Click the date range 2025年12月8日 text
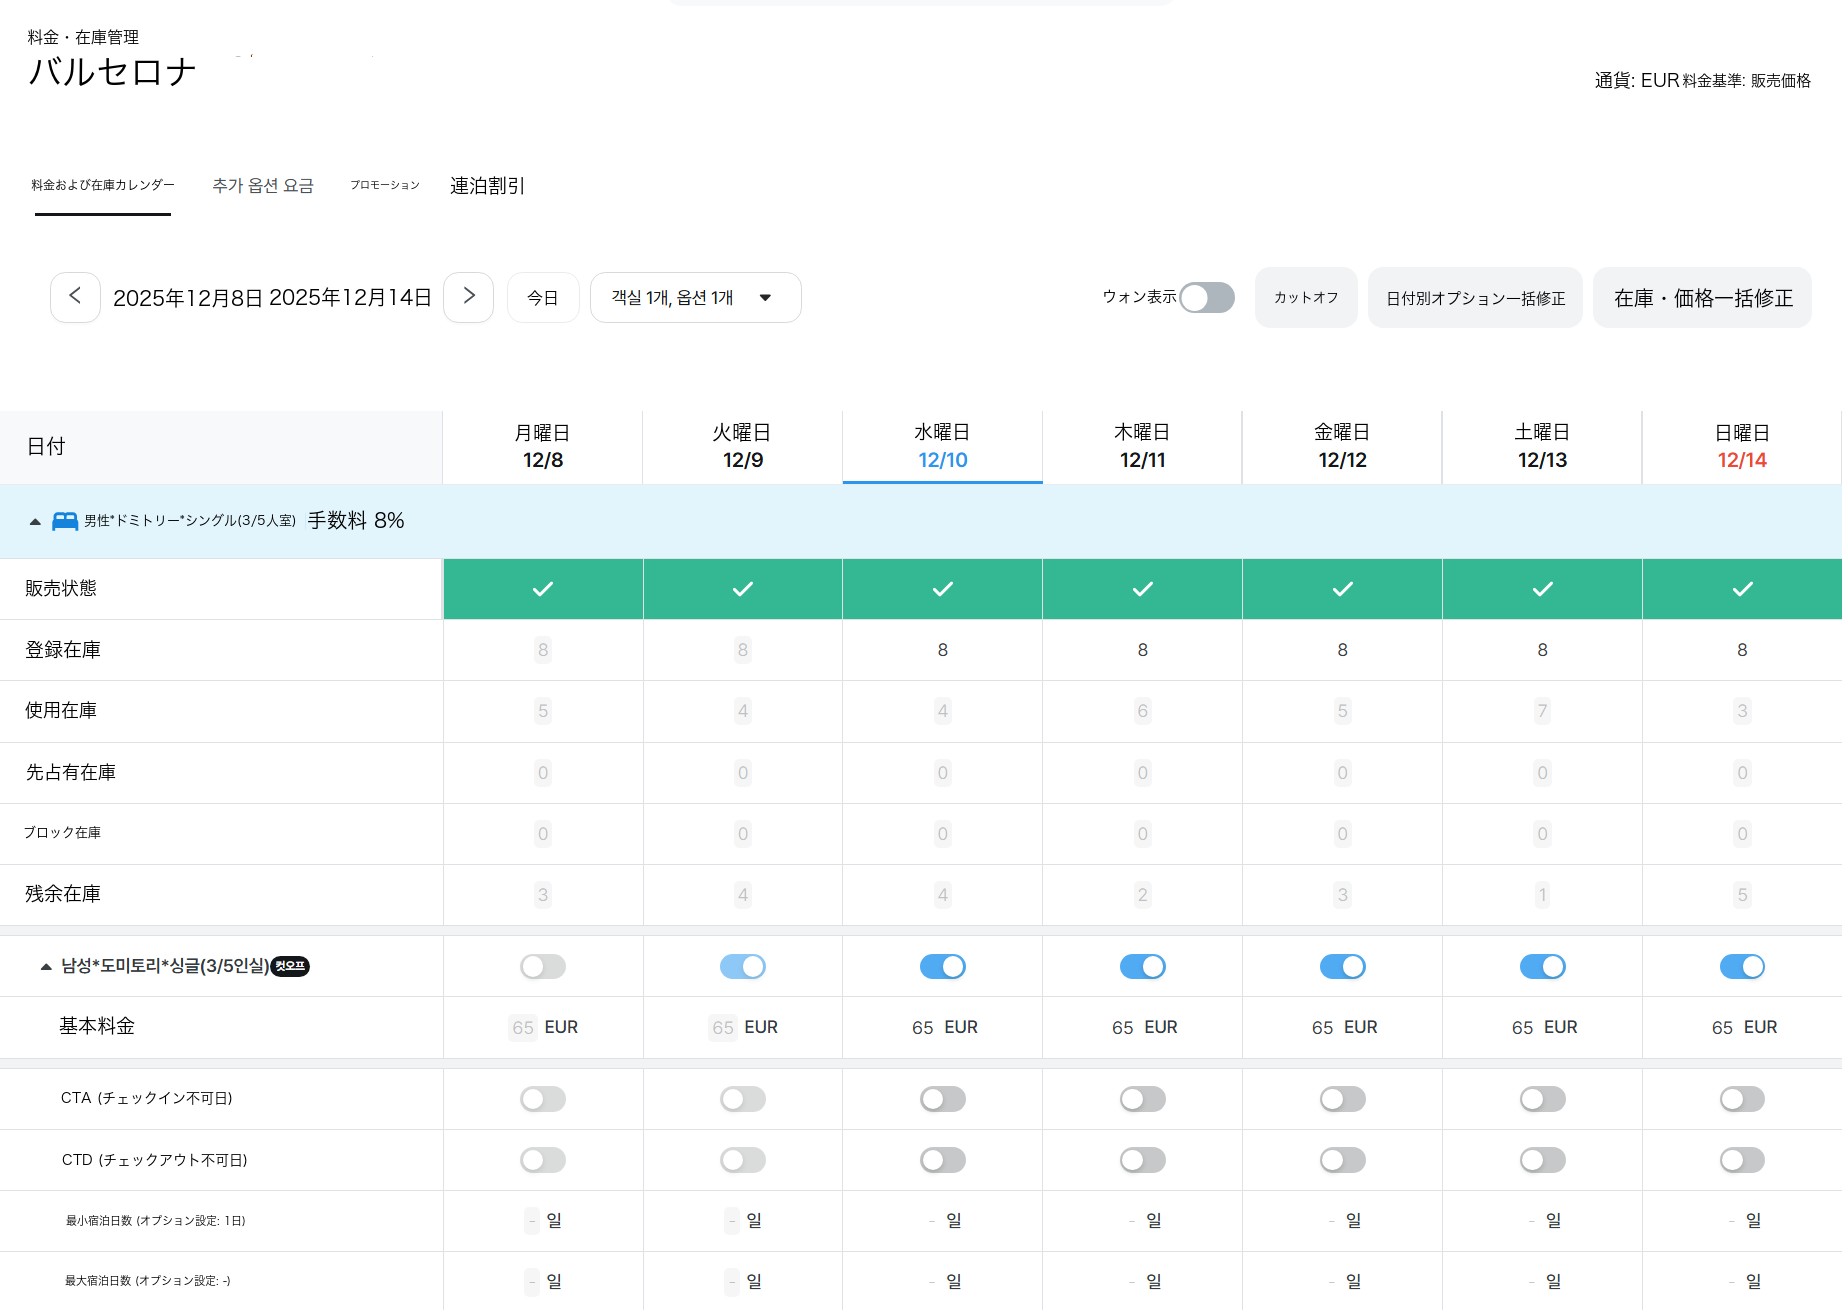 pyautogui.click(x=188, y=297)
